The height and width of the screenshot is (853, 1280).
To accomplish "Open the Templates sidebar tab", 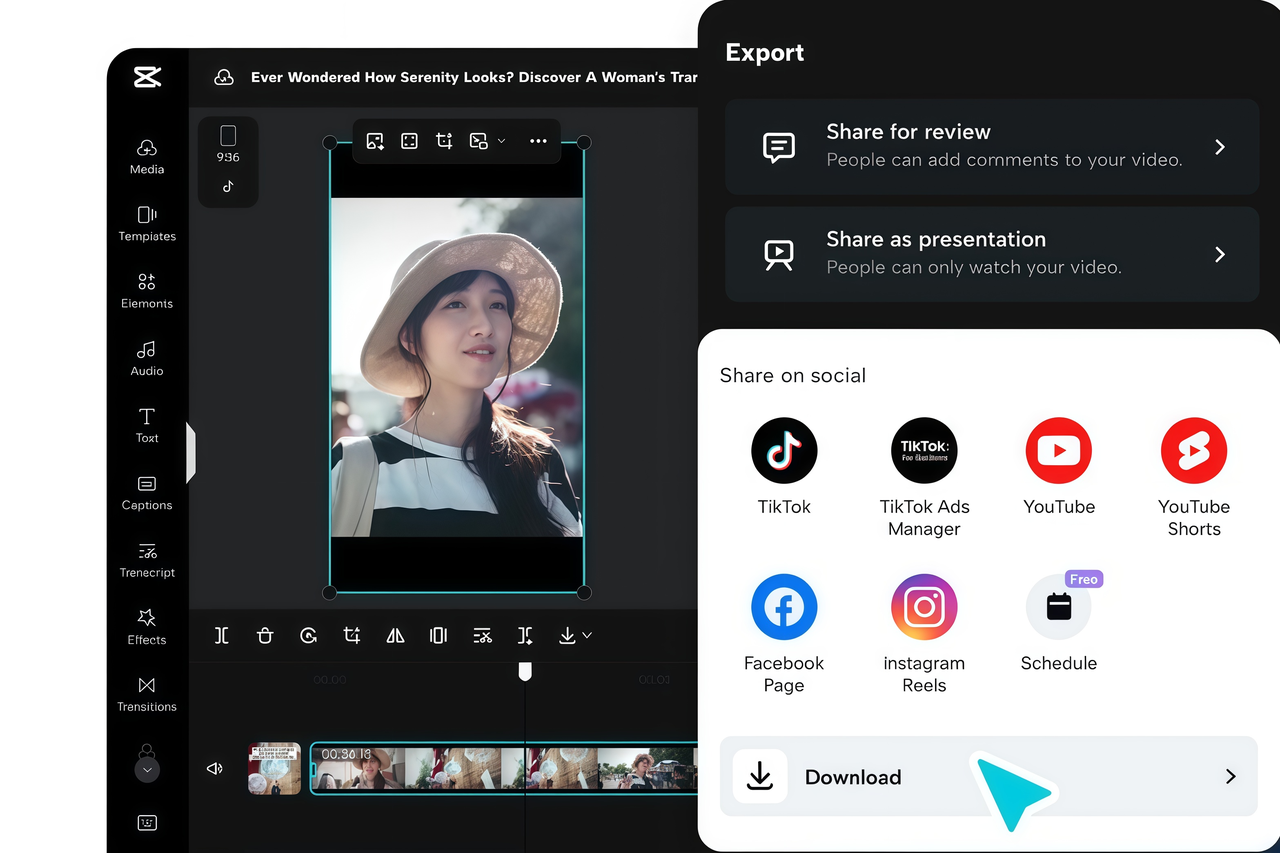I will 147,223.
